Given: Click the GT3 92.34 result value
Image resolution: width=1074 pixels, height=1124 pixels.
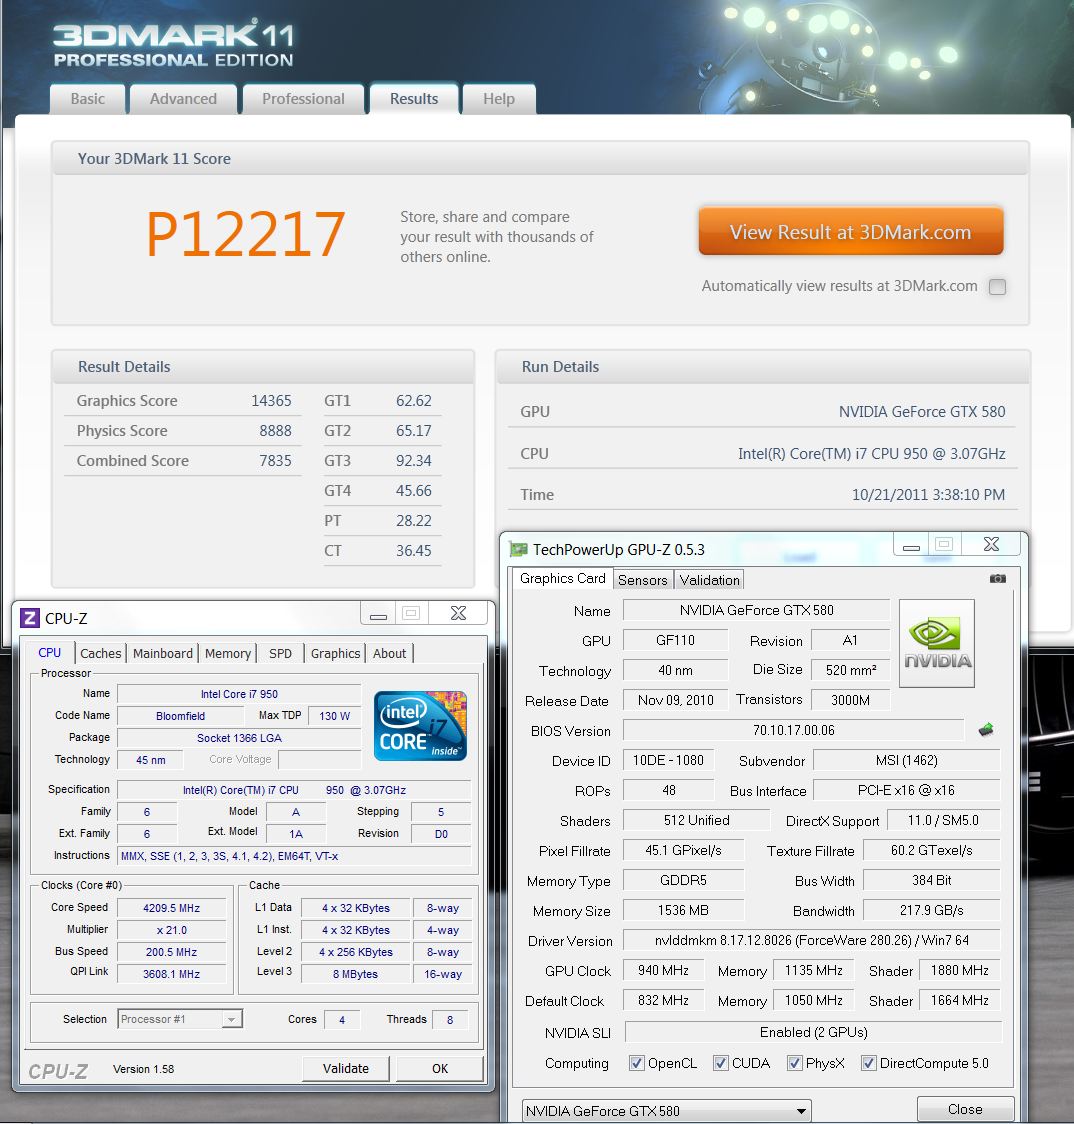Looking at the screenshot, I should pyautogui.click(x=414, y=461).
